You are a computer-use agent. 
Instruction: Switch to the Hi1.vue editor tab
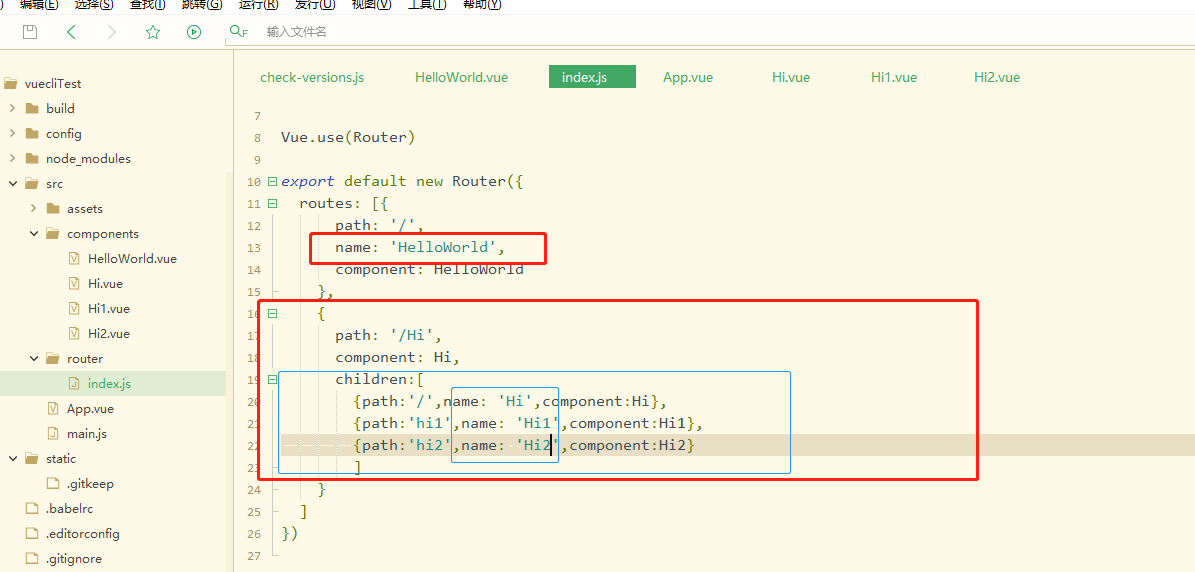pyautogui.click(x=894, y=77)
